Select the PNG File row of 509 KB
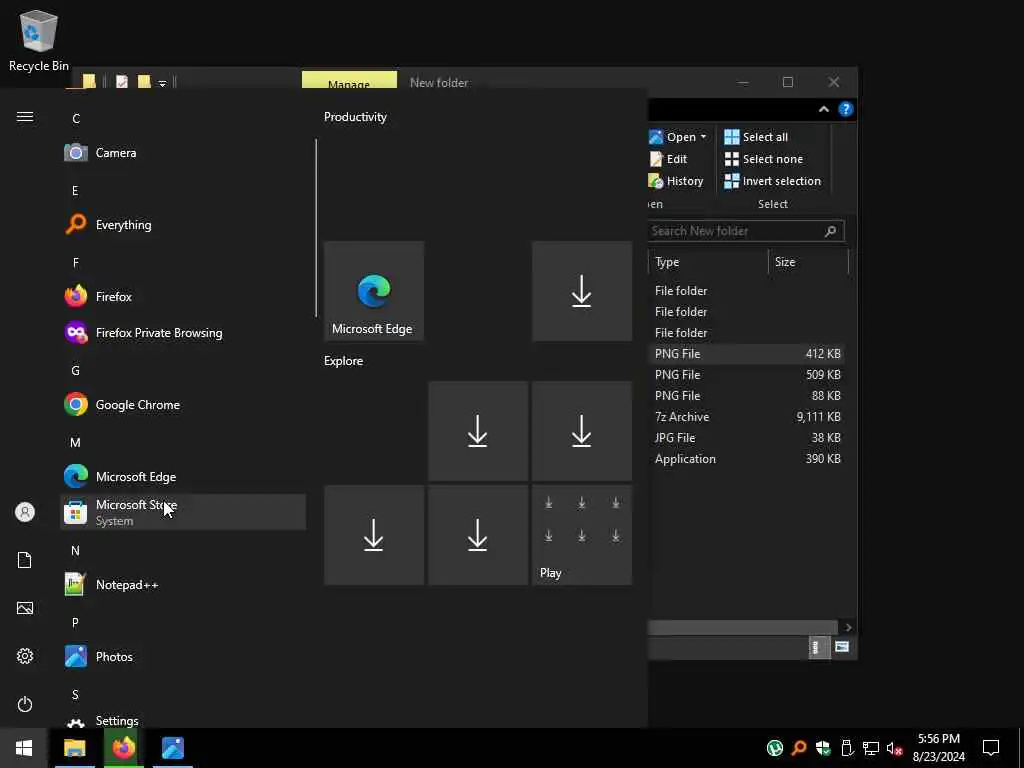Screen dimensions: 1024x768 748,375
